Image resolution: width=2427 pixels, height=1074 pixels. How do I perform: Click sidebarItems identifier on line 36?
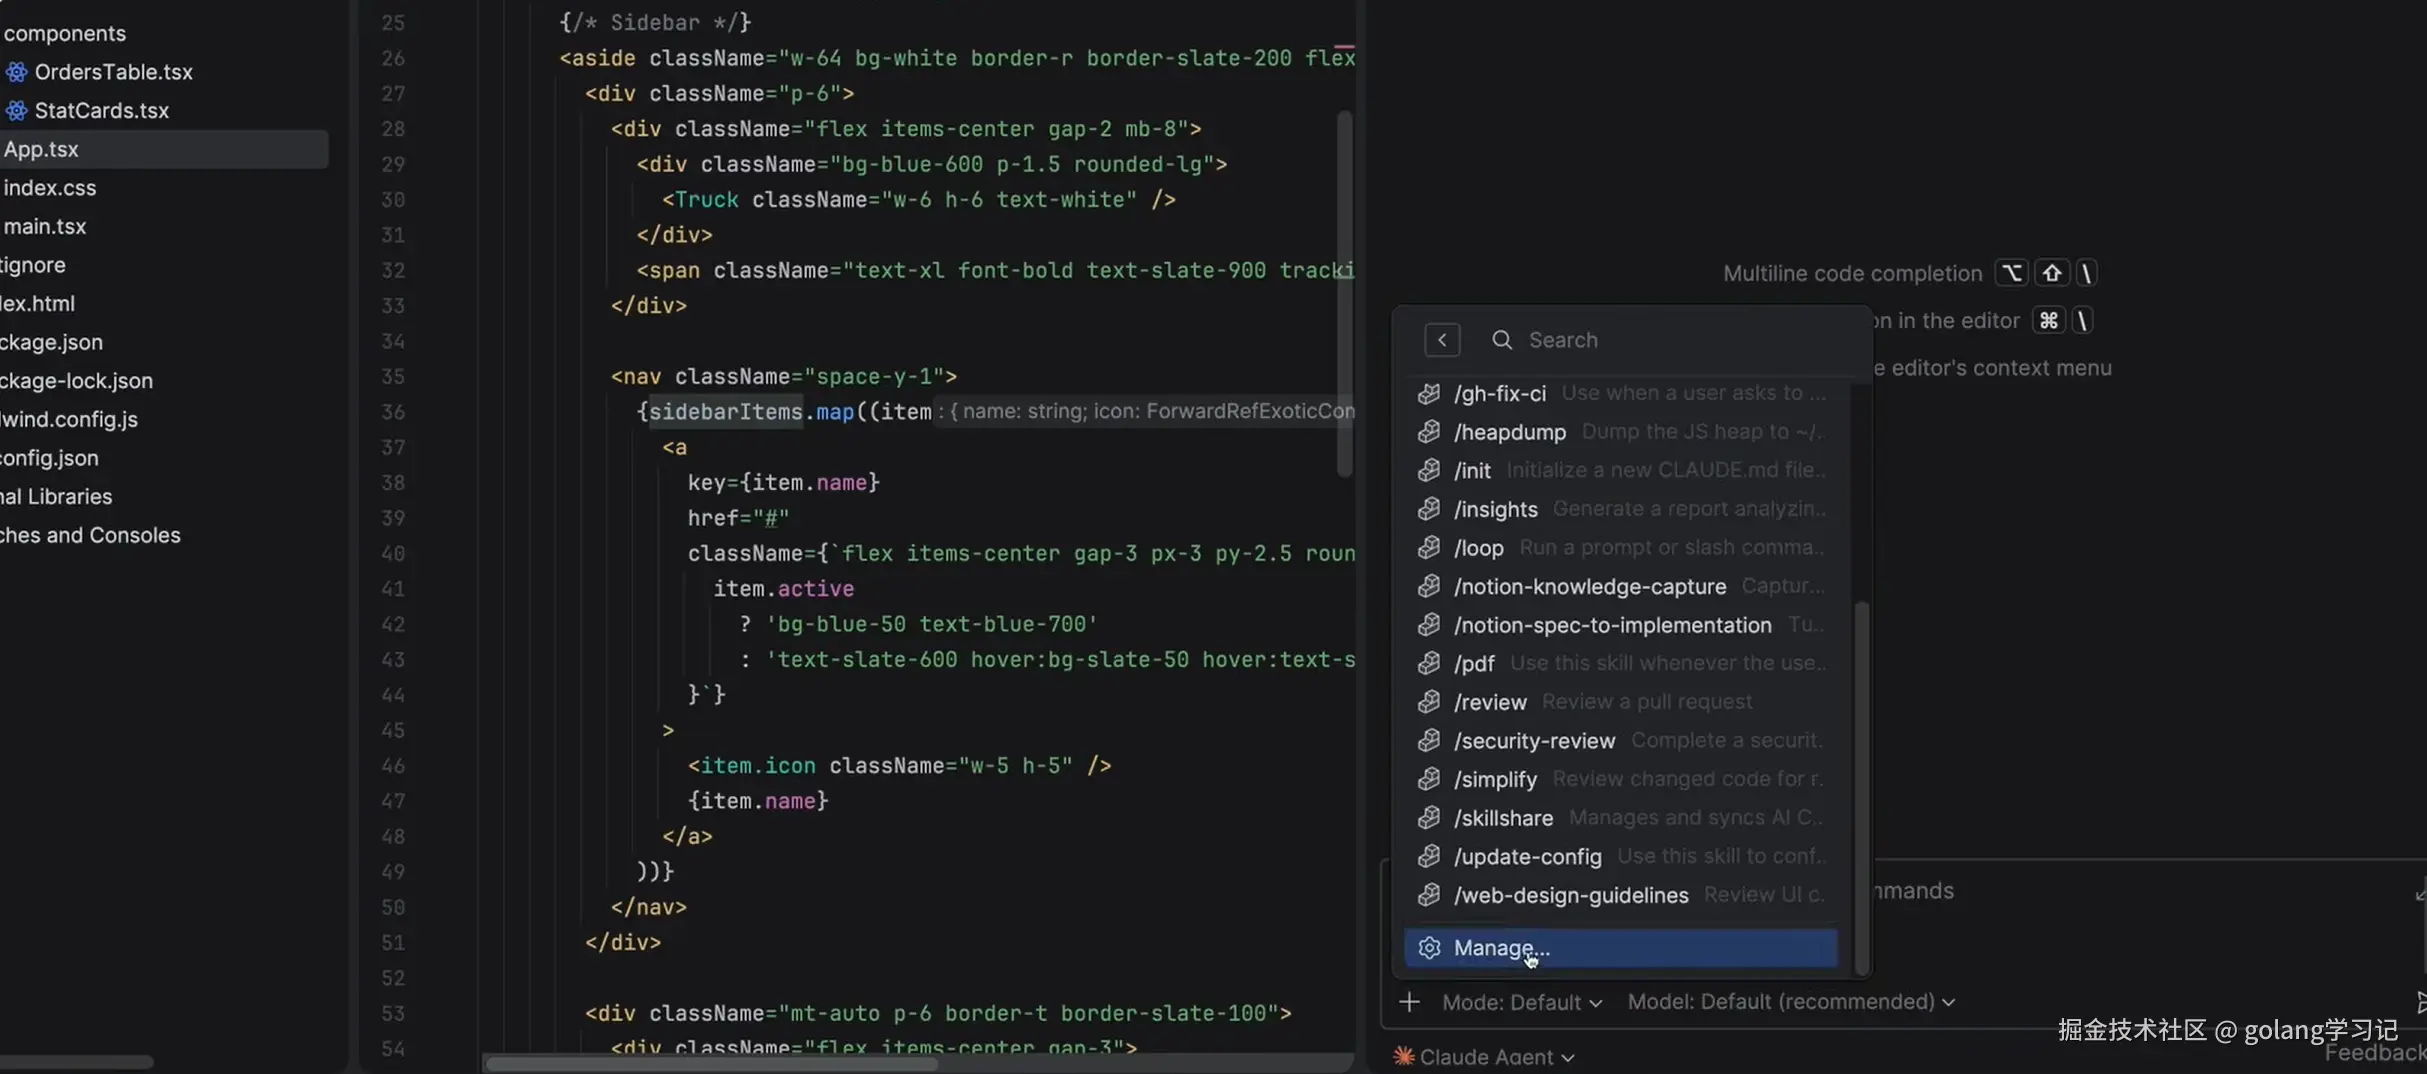pos(726,412)
